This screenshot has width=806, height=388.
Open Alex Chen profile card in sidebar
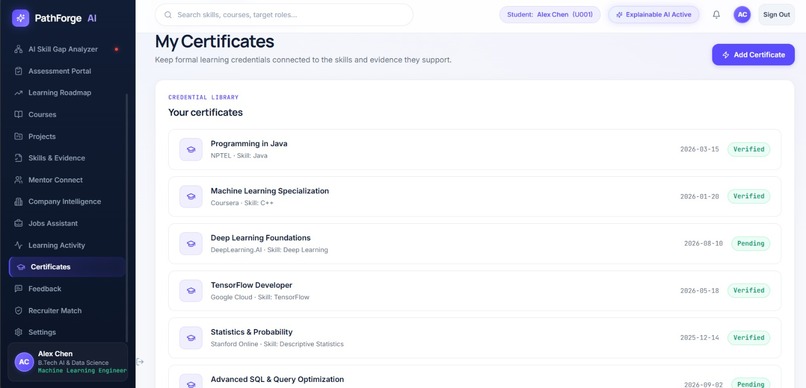(x=68, y=362)
